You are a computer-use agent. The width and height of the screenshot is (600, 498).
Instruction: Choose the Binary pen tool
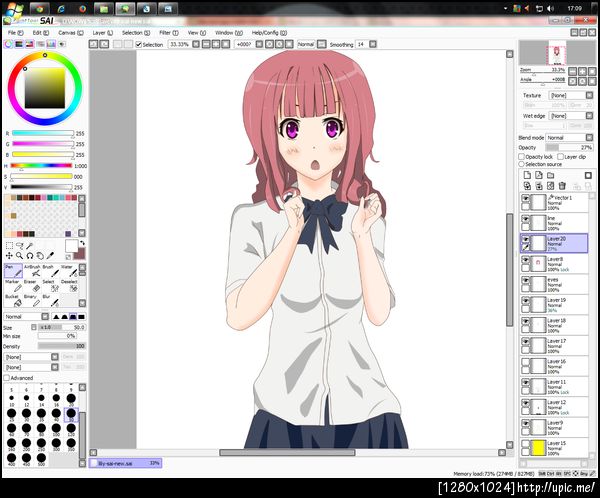[x=32, y=300]
